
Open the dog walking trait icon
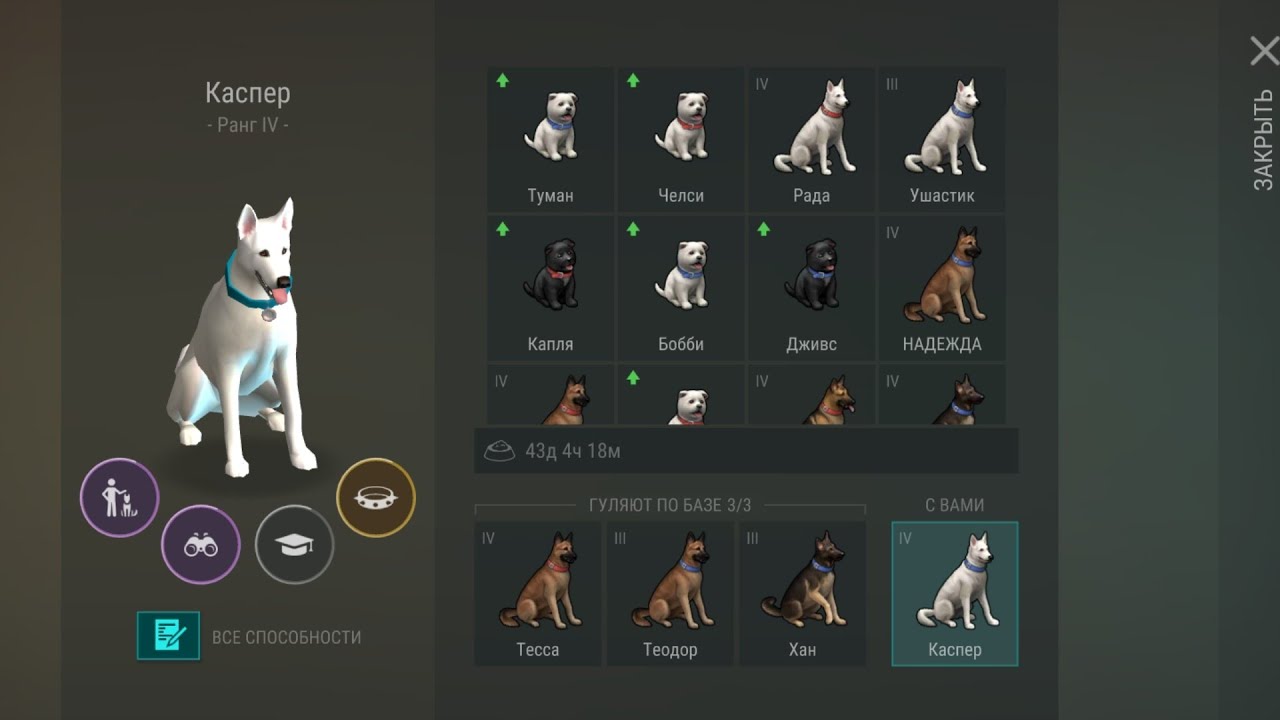pyautogui.click(x=120, y=498)
